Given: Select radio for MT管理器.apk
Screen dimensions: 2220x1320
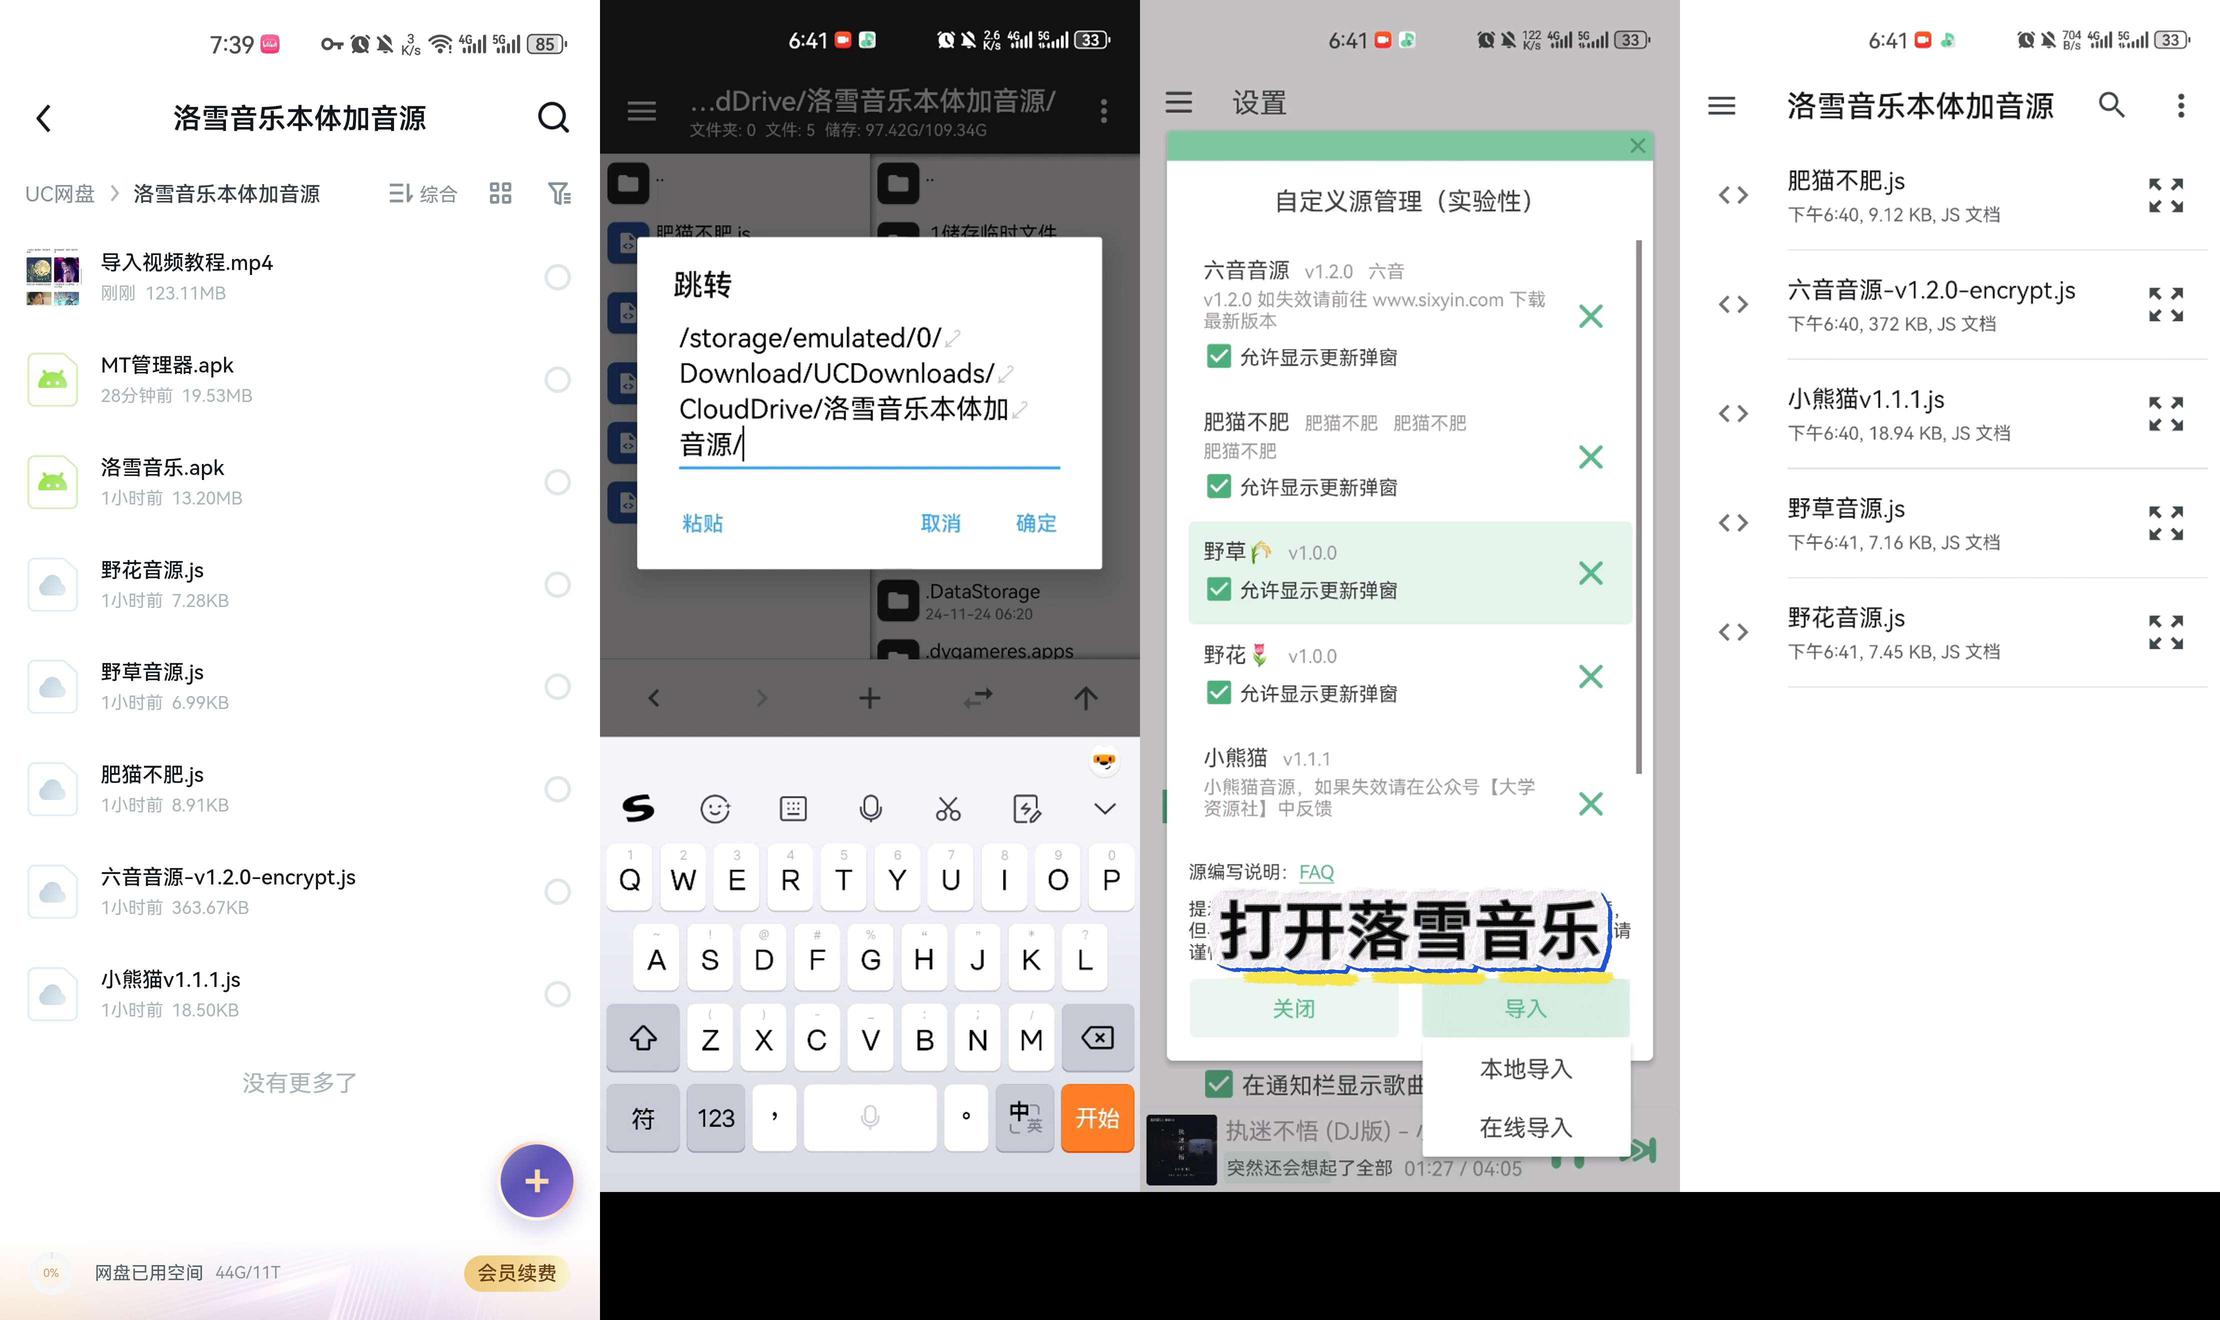Looking at the screenshot, I should coord(557,379).
